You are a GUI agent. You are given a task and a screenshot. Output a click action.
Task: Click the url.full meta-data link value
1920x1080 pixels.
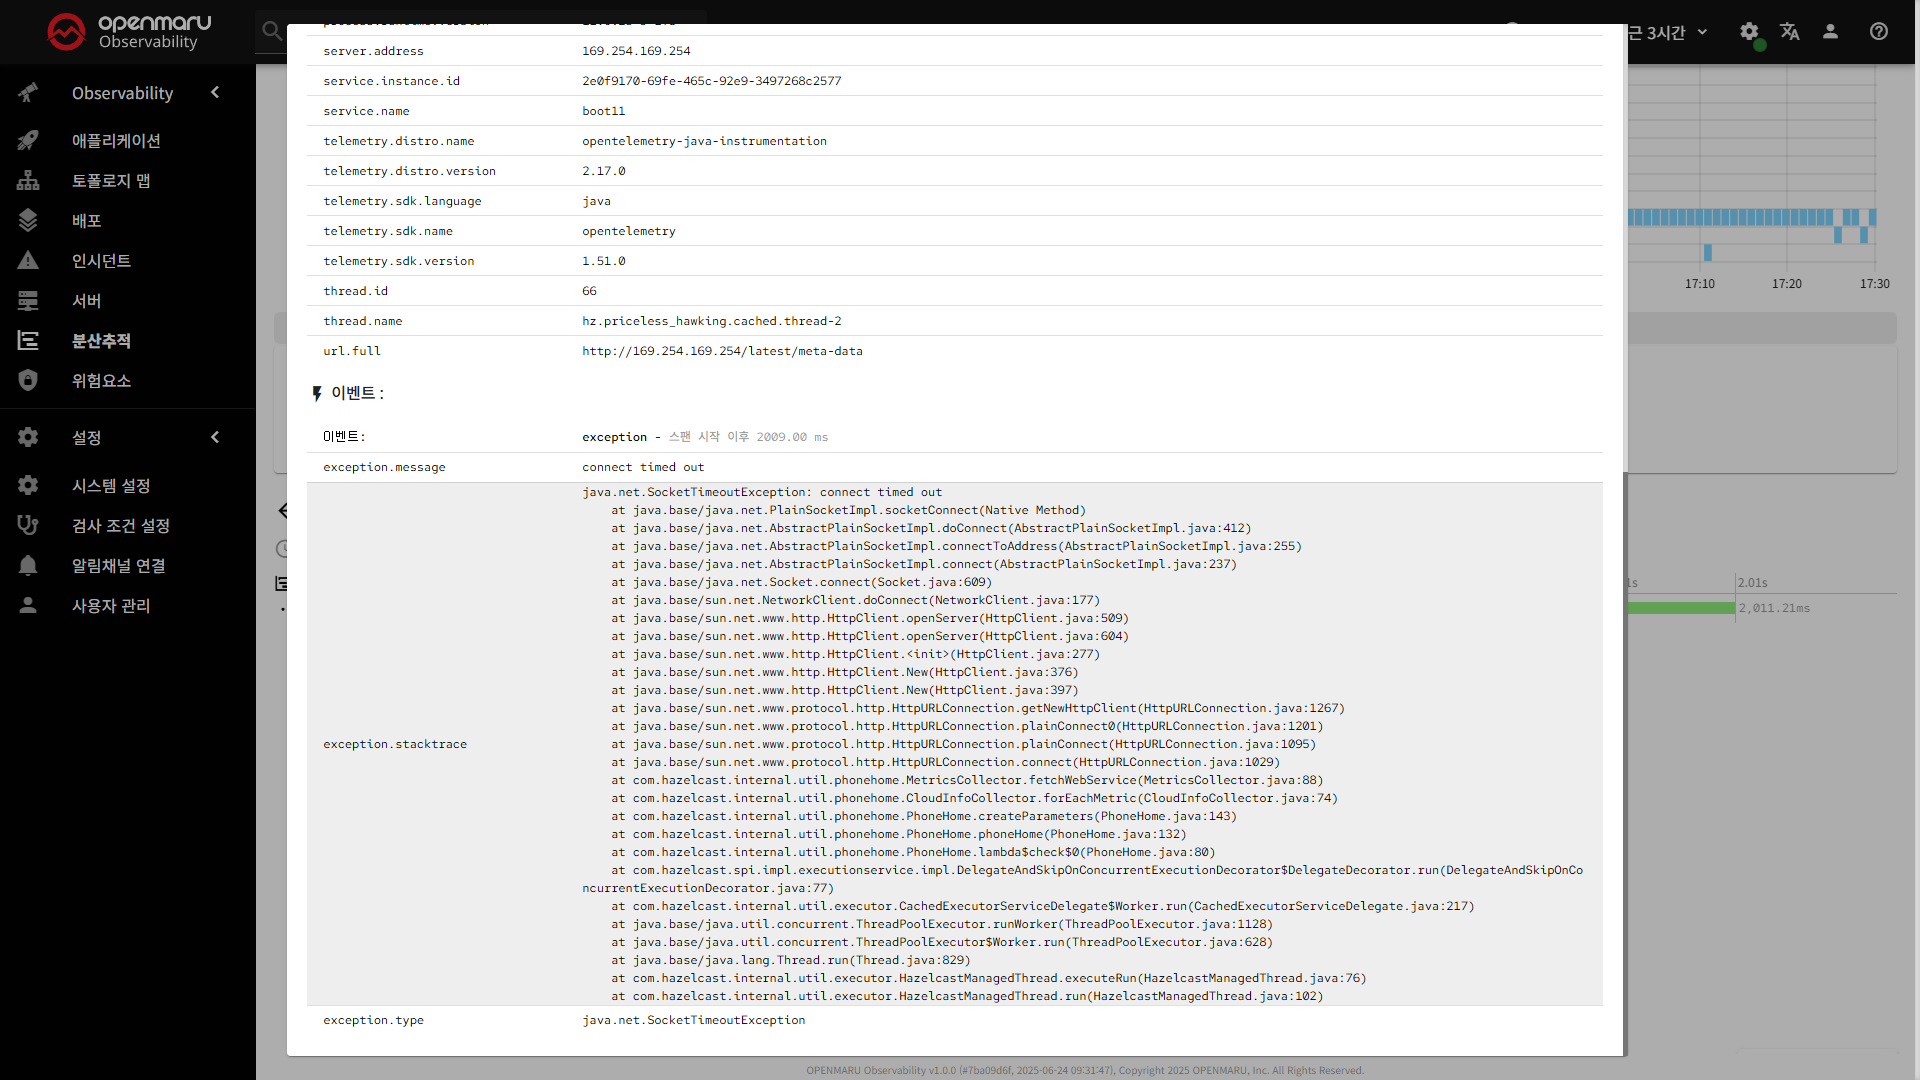point(722,351)
